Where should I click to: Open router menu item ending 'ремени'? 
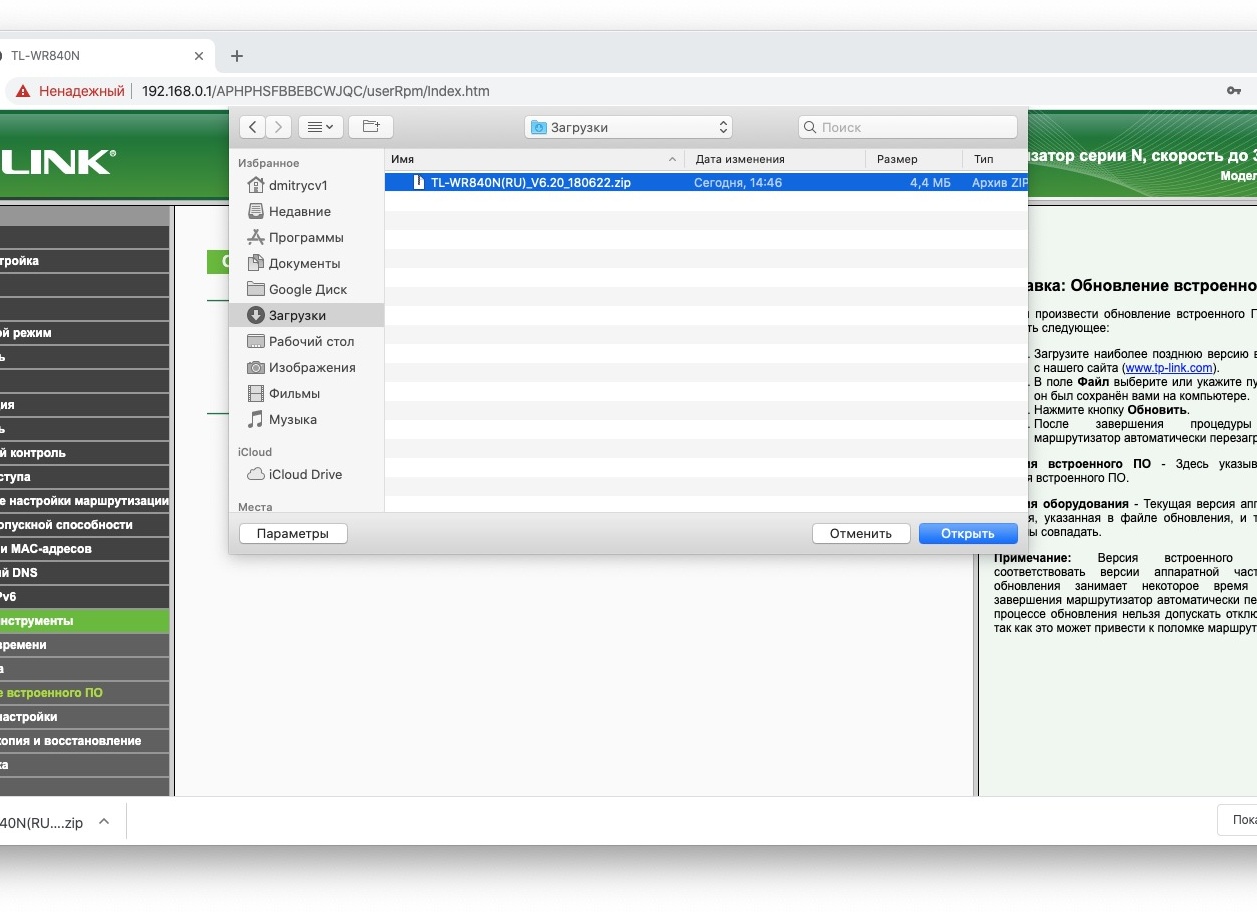pyautogui.click(x=84, y=645)
